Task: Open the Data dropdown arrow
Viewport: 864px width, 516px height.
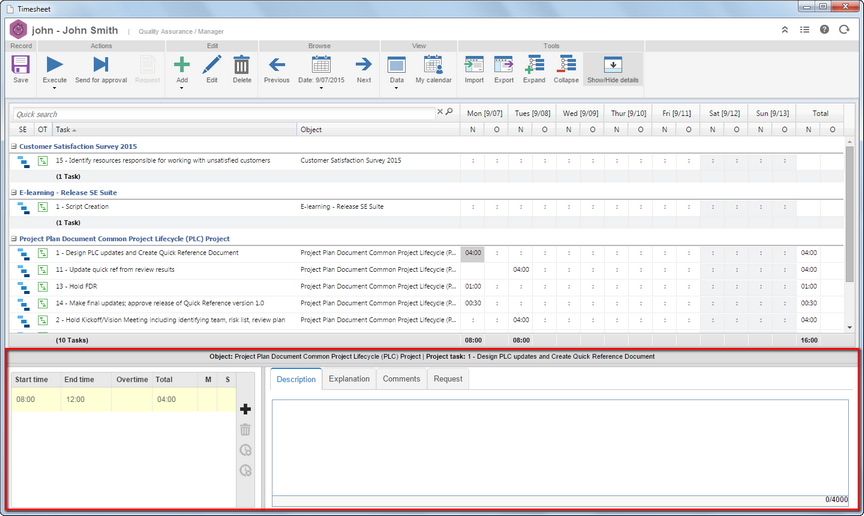Action: [x=397, y=88]
